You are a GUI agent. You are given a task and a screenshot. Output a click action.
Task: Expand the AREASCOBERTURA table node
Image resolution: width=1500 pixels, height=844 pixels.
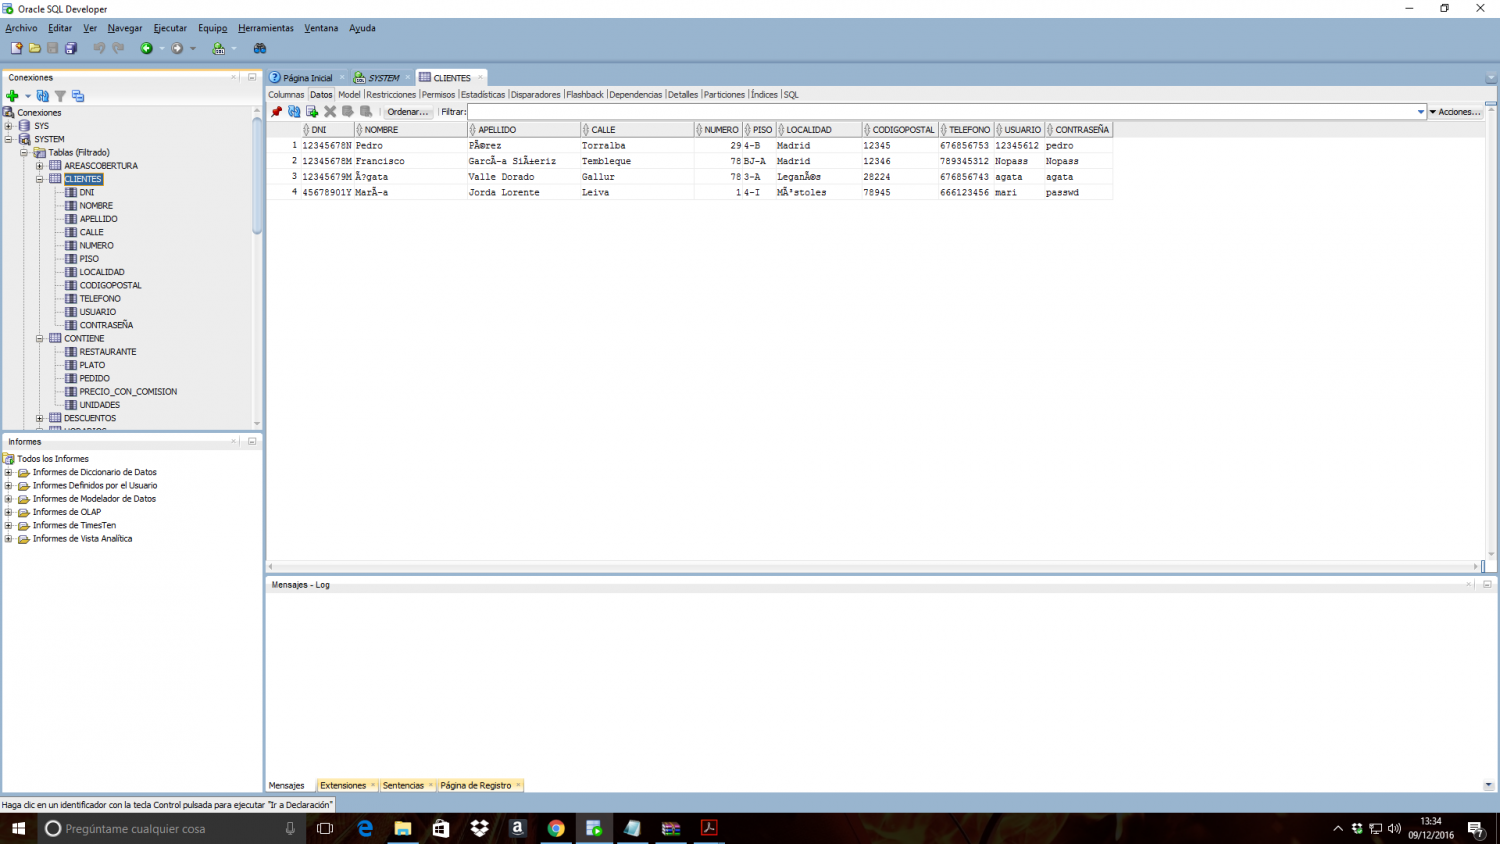click(x=40, y=166)
